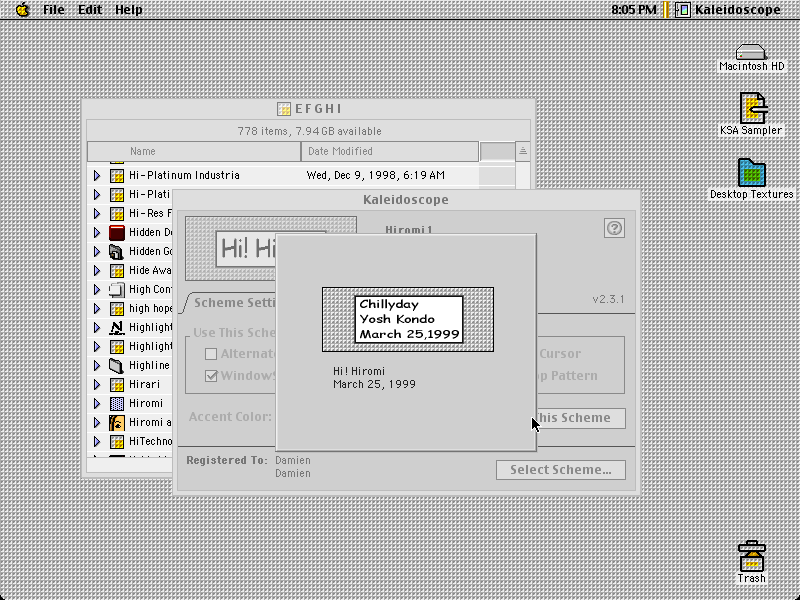This screenshot has height=600, width=800.
Task: Select the KSA Sampler desktop icon
Action: (x=752, y=108)
